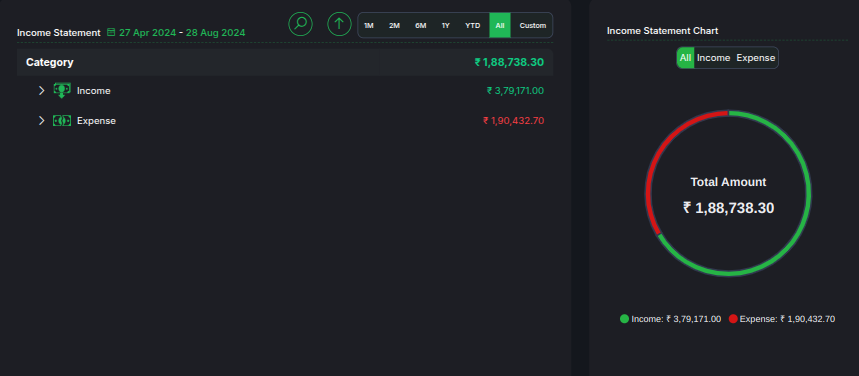Click the end date 28 Aug 2024
Screen dimensions: 859x376
click(215, 32)
